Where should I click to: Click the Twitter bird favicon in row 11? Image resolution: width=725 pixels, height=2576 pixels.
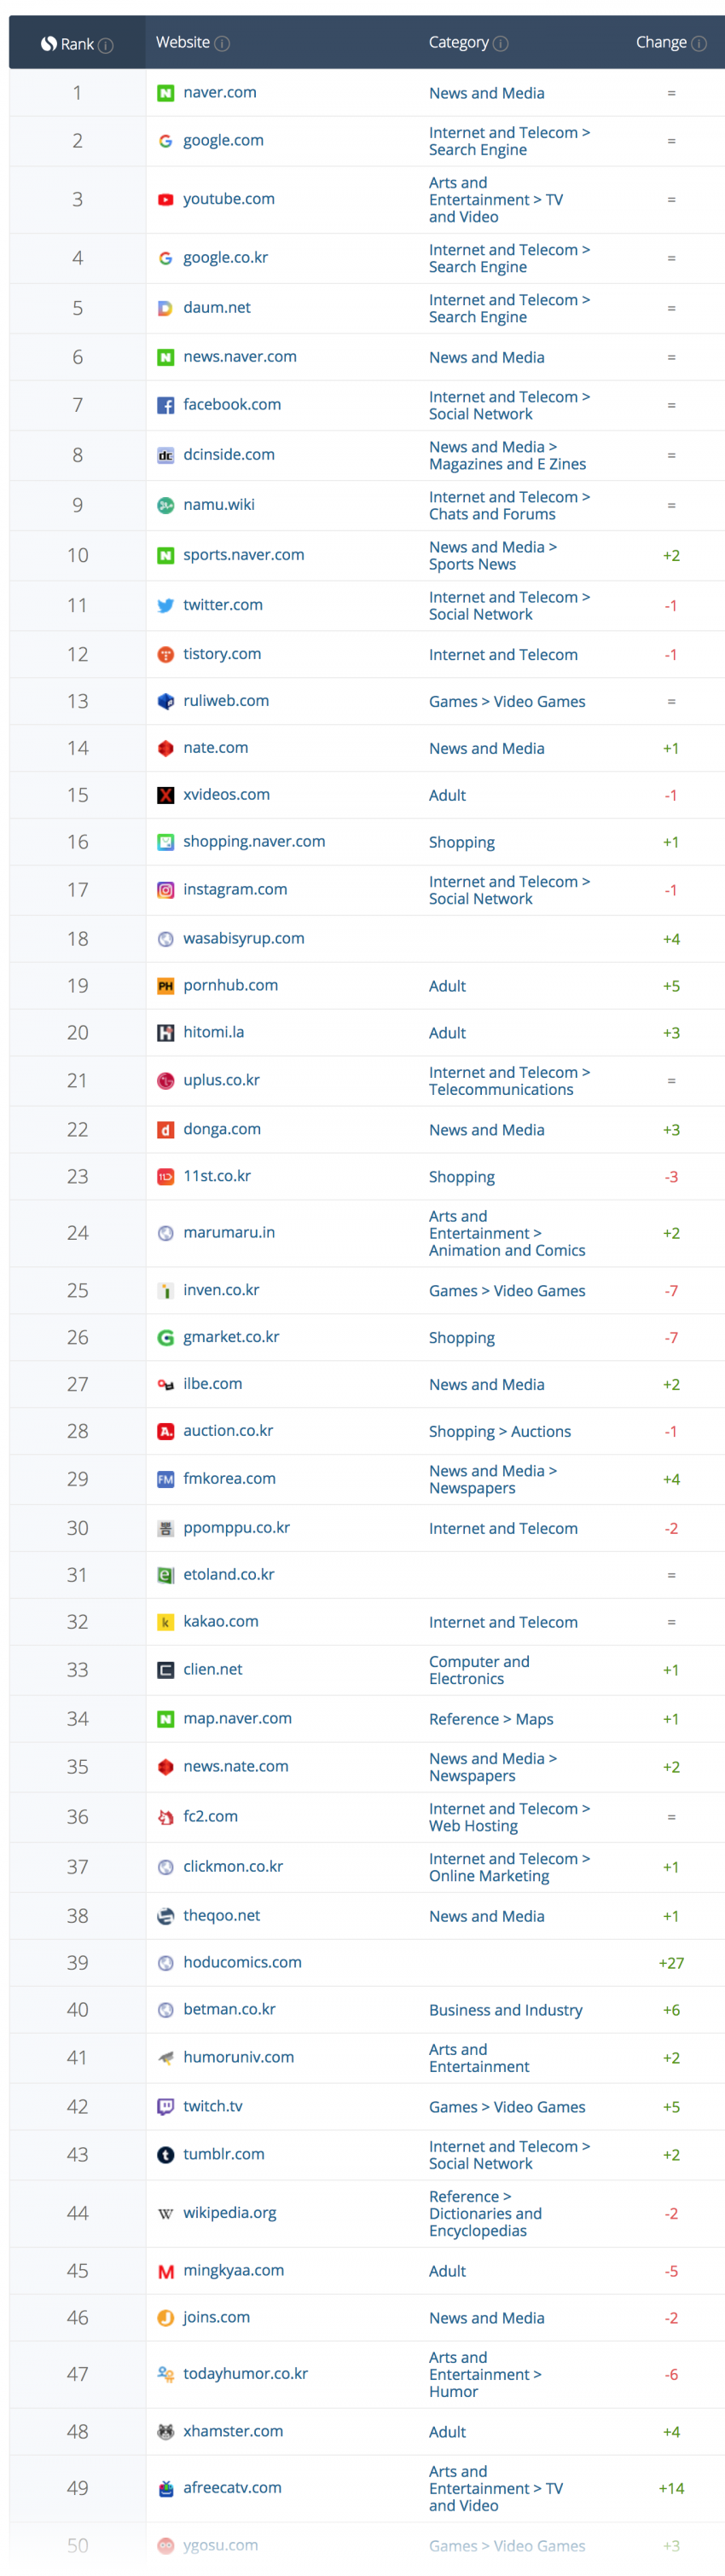click(x=166, y=605)
